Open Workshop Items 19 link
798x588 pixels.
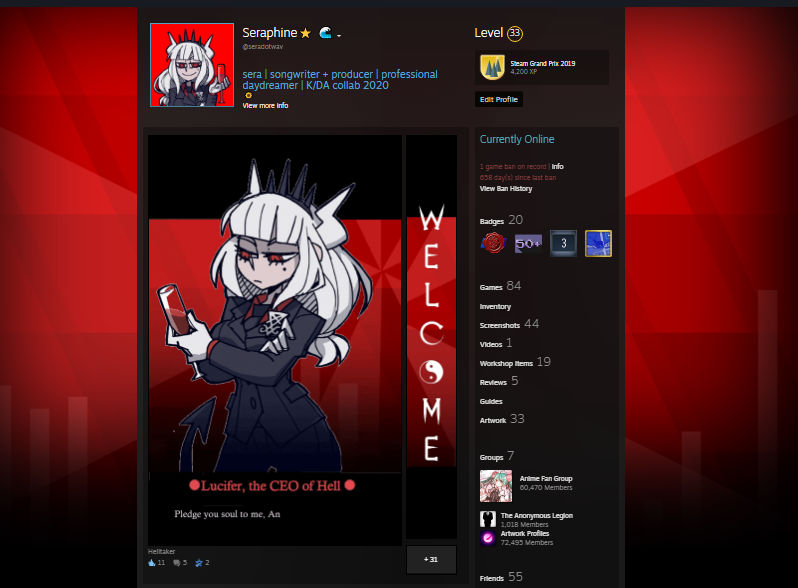coord(515,362)
